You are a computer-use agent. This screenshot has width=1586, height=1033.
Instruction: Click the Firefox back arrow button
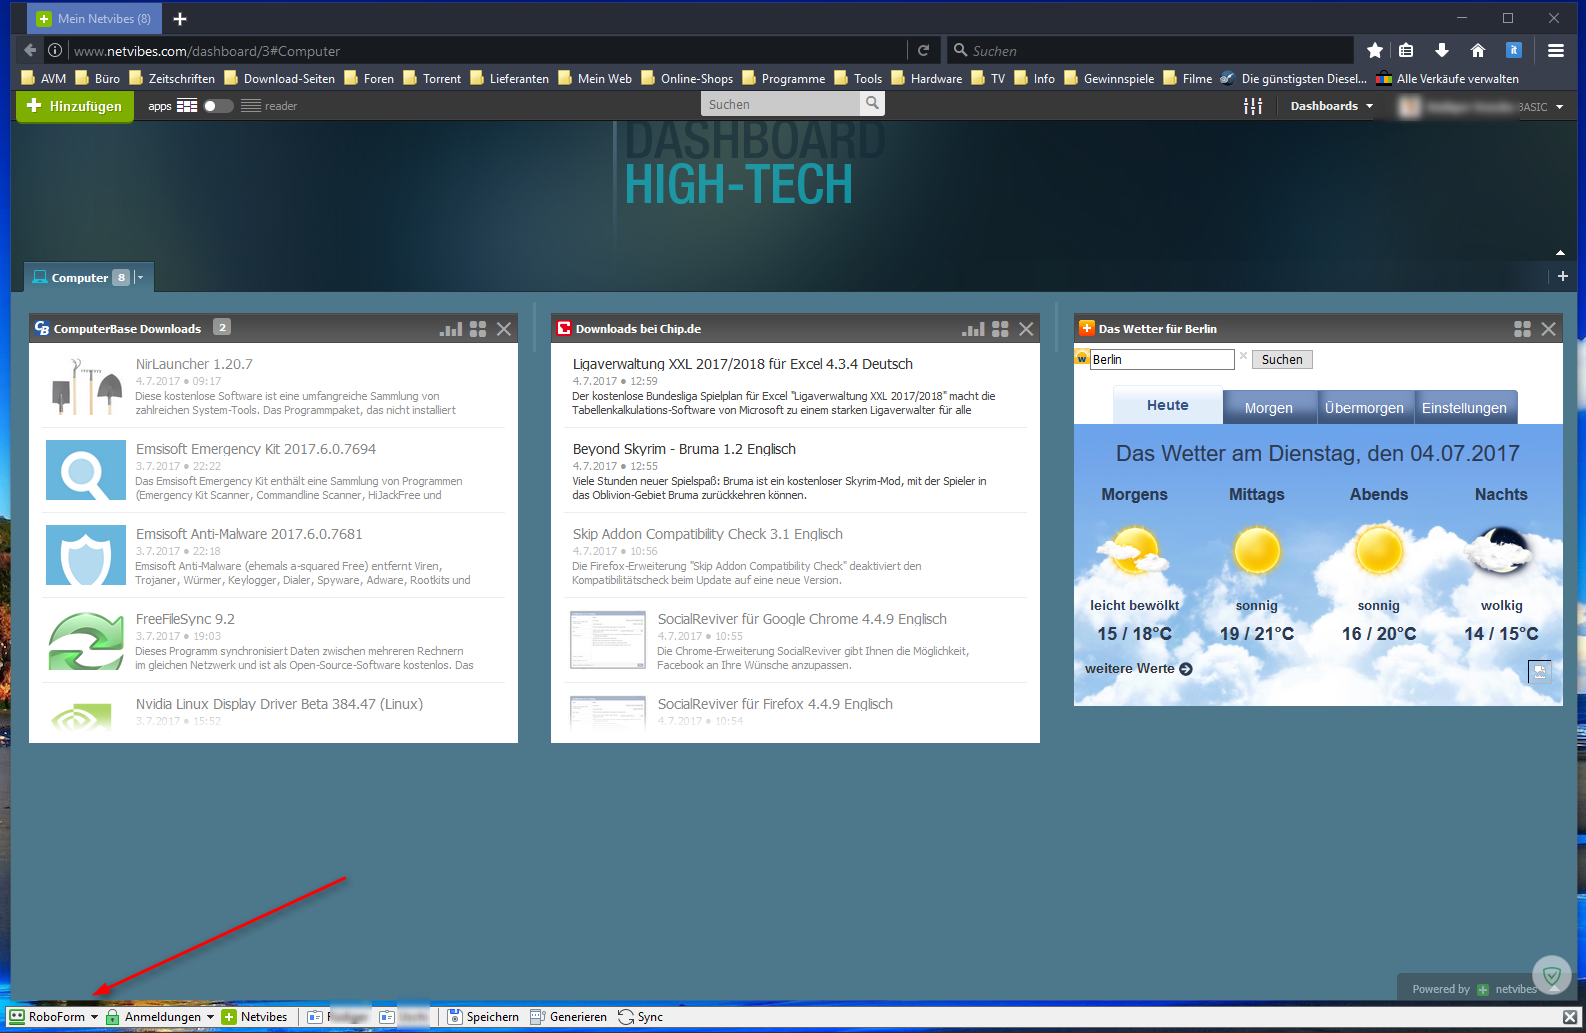click(30, 50)
